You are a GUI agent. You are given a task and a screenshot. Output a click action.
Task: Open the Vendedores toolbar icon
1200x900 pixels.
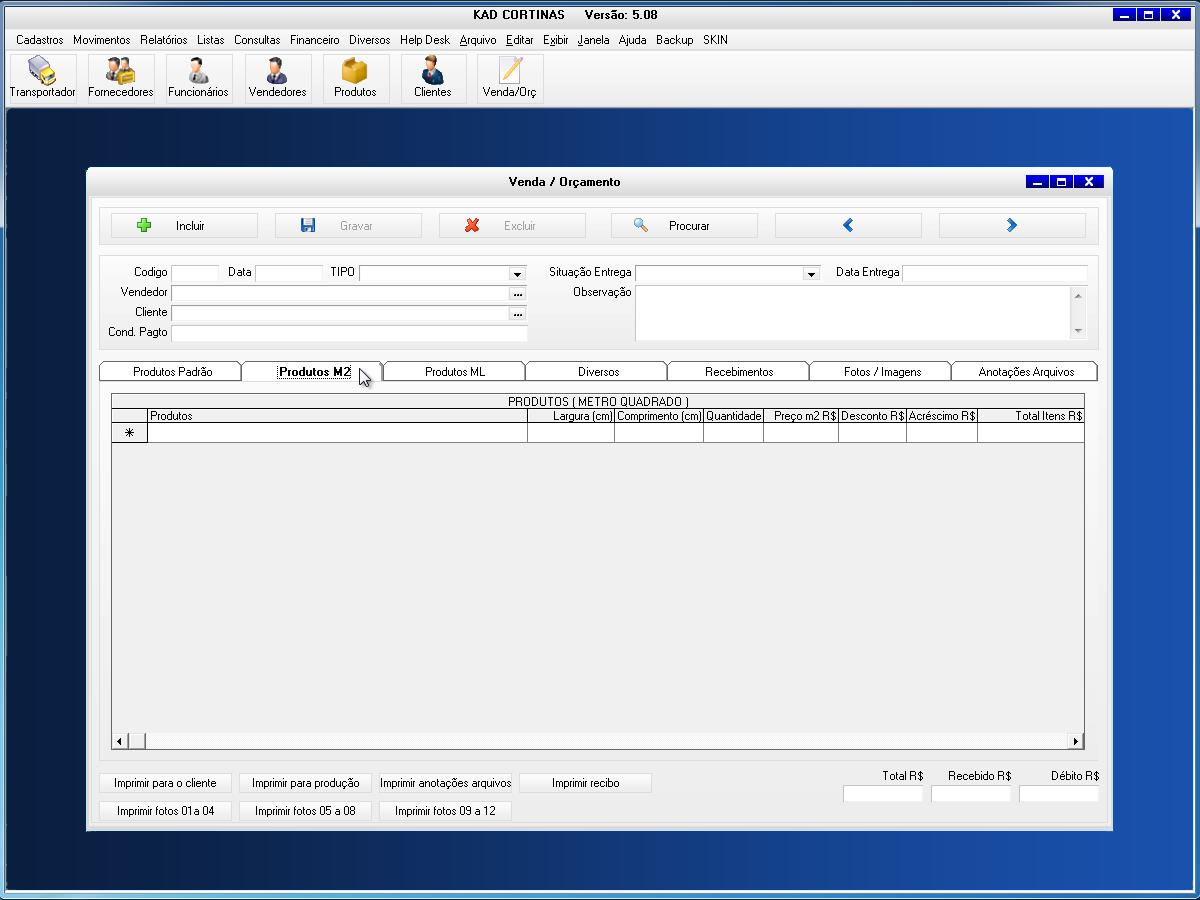pos(277,78)
